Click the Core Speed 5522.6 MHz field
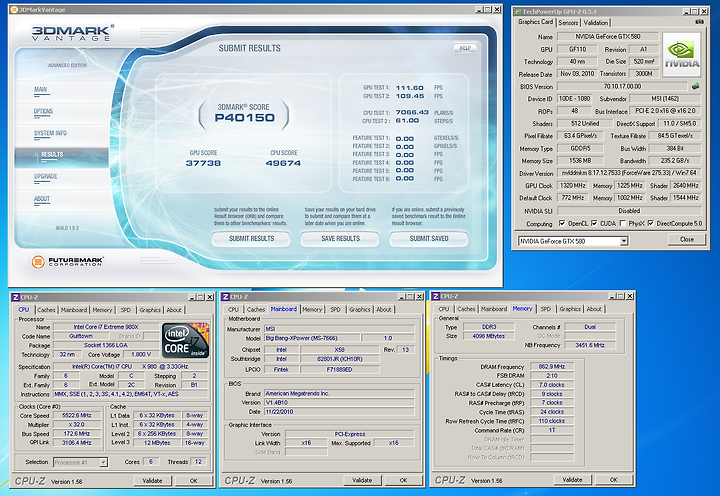 (77, 416)
